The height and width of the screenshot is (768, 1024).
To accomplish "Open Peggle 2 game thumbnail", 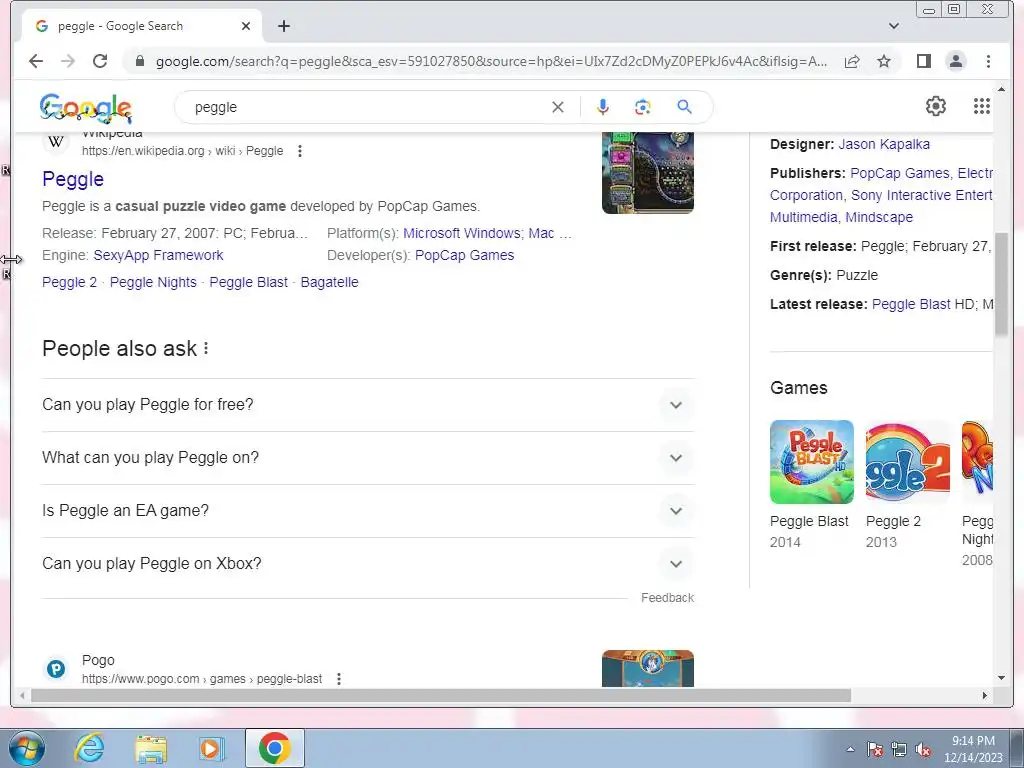I will [908, 462].
